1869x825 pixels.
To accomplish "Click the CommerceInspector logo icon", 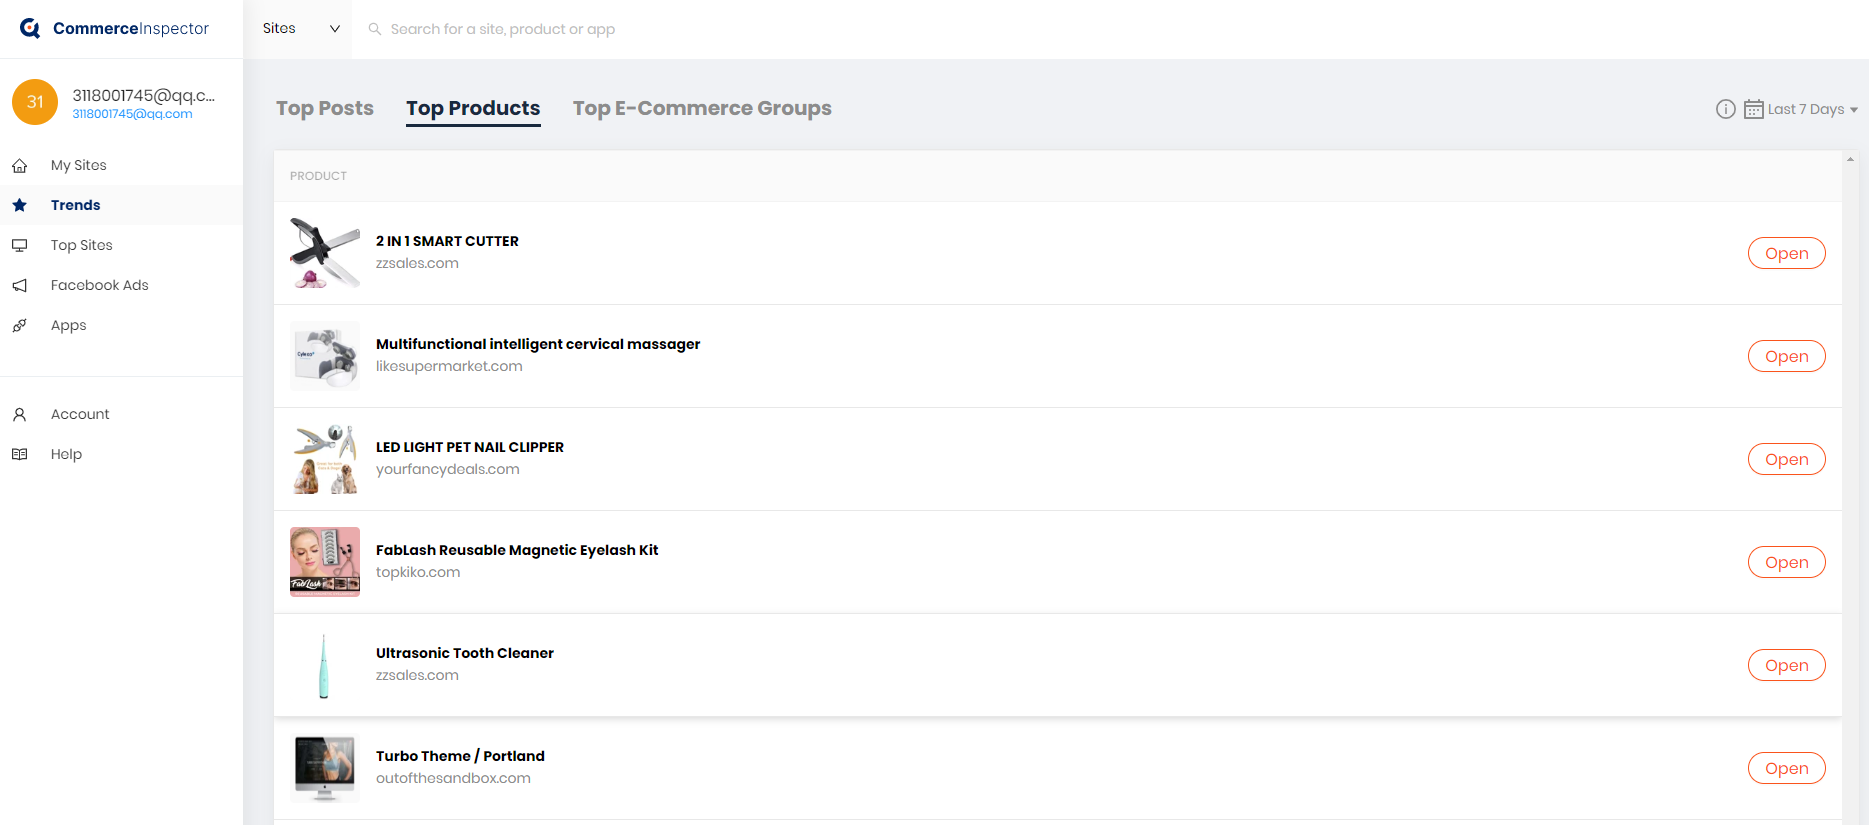I will coord(30,28).
